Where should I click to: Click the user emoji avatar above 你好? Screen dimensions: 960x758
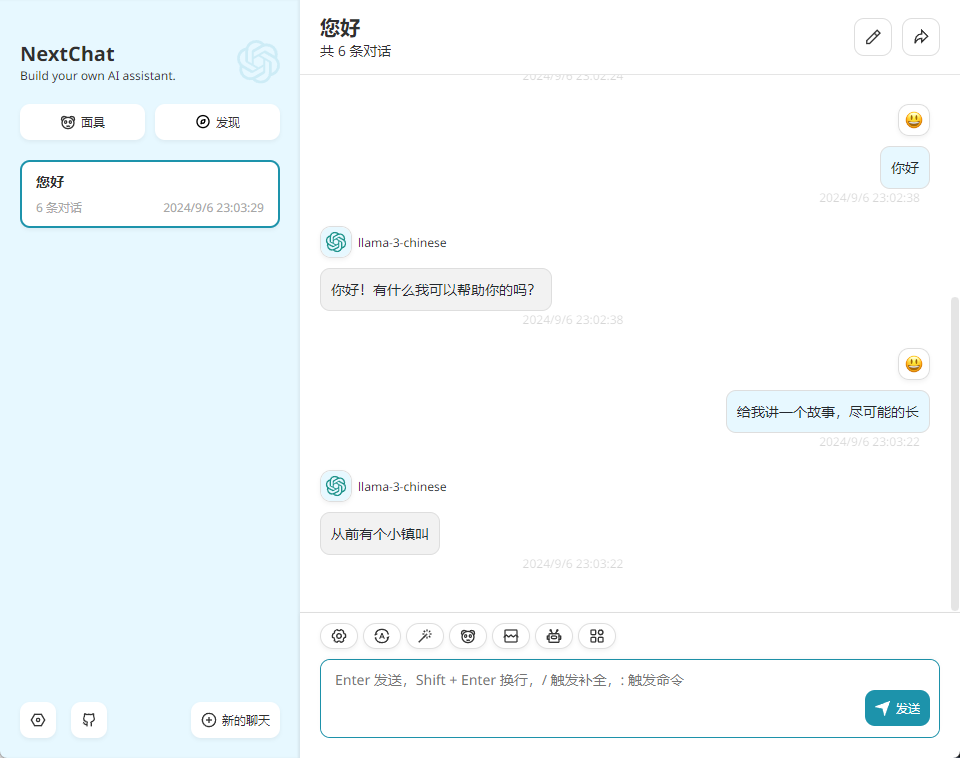pyautogui.click(x=914, y=120)
